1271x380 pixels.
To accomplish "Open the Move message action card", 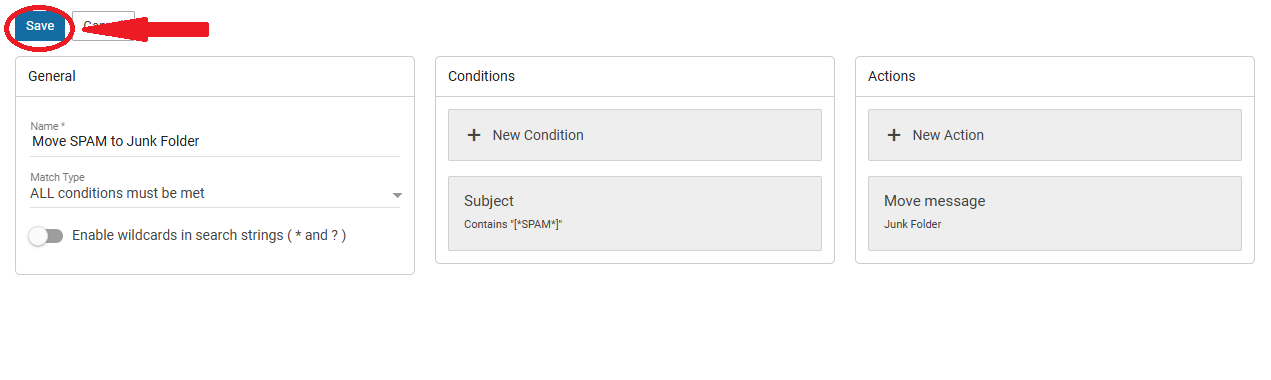I will click(1055, 214).
